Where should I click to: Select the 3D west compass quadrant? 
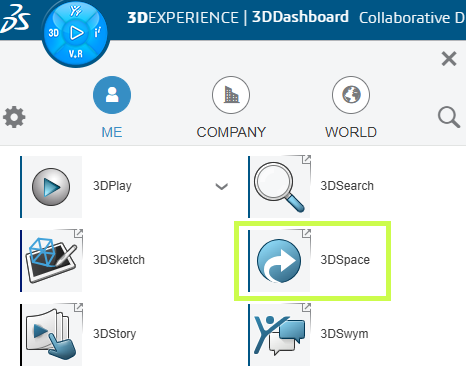(x=54, y=33)
